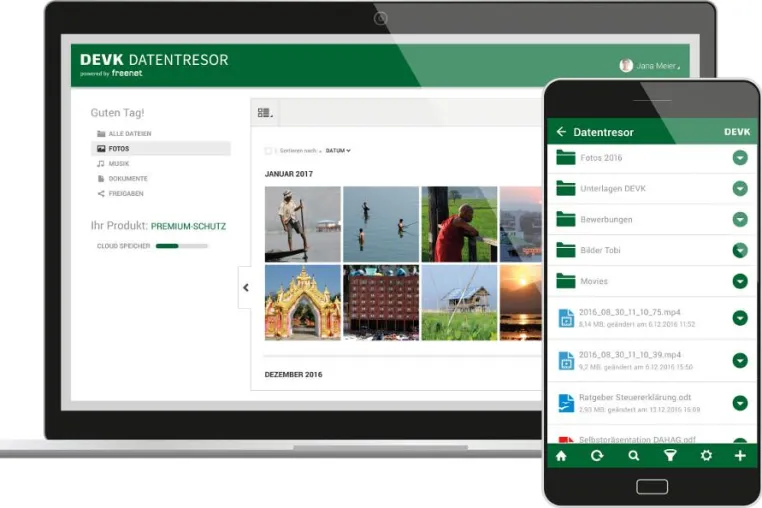Expand options for Bilder Tobi folder
The width and height of the screenshot is (762, 508).
click(x=740, y=250)
